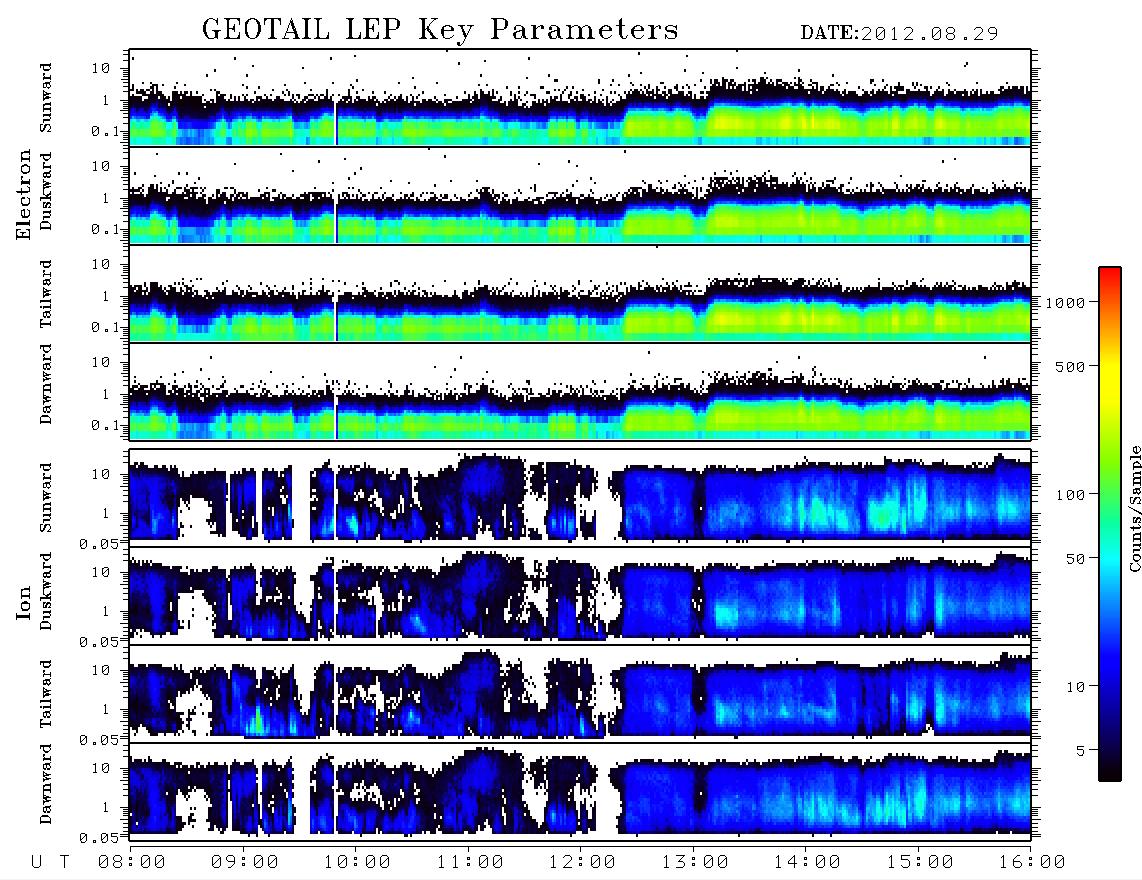This screenshot has height=880, width=1142.
Task: Click the 09:00 time axis label
Action: pyautogui.click(x=245, y=862)
